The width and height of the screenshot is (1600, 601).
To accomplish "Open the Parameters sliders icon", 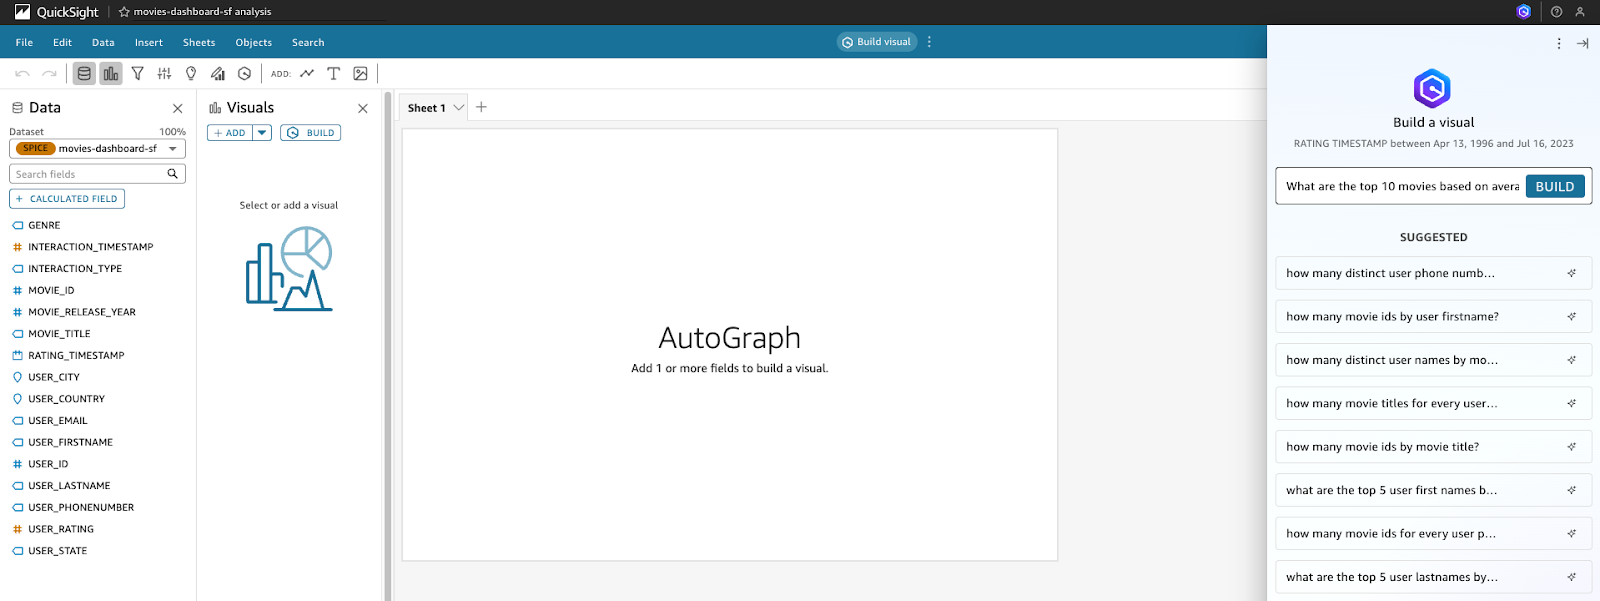I will [164, 73].
